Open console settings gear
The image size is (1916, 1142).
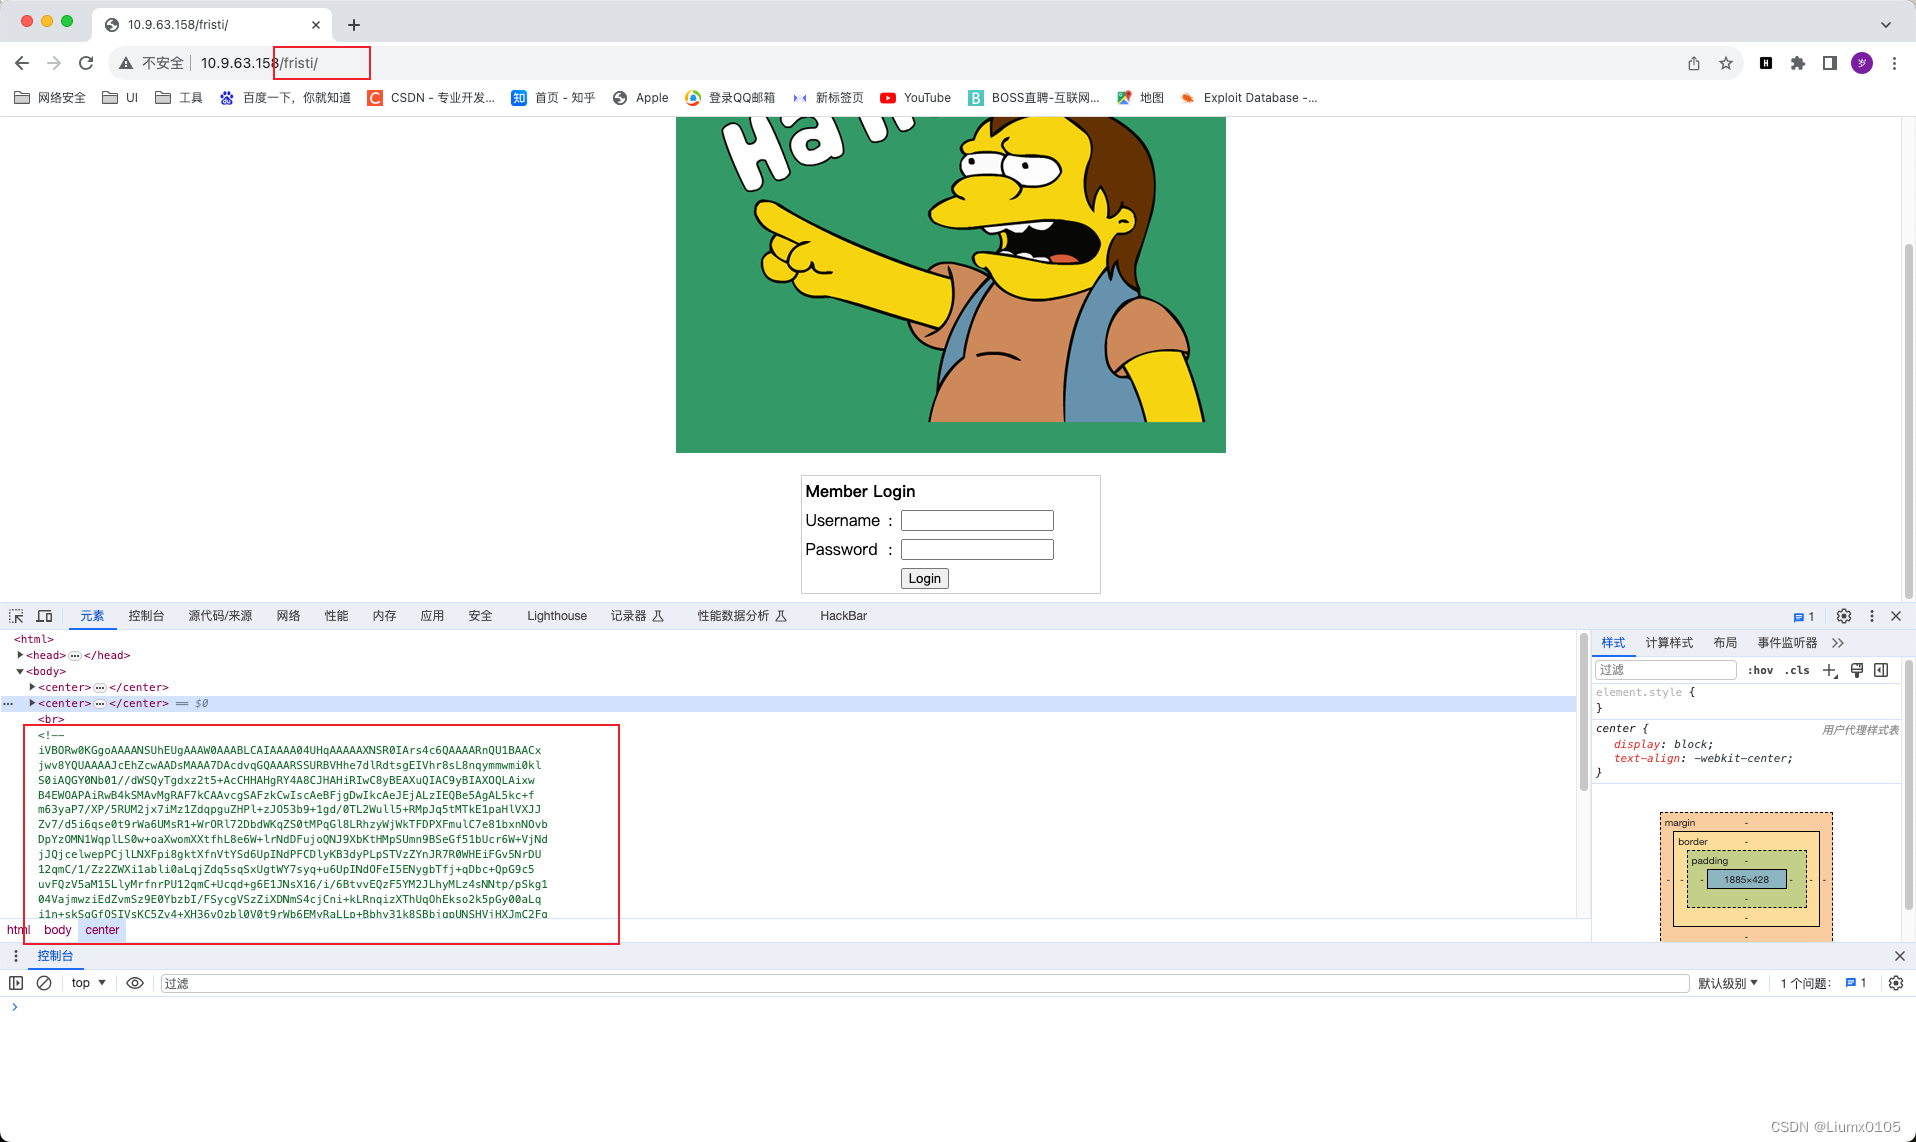point(1896,983)
